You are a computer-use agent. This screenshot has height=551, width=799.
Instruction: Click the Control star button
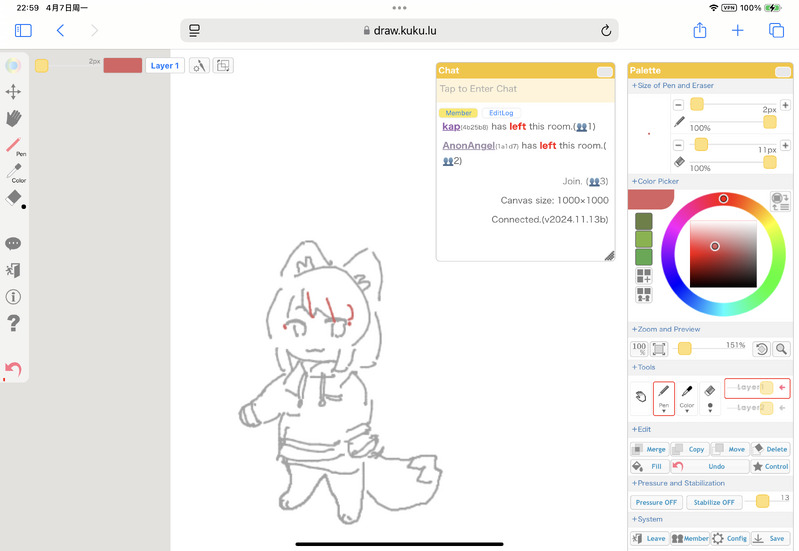[770, 466]
